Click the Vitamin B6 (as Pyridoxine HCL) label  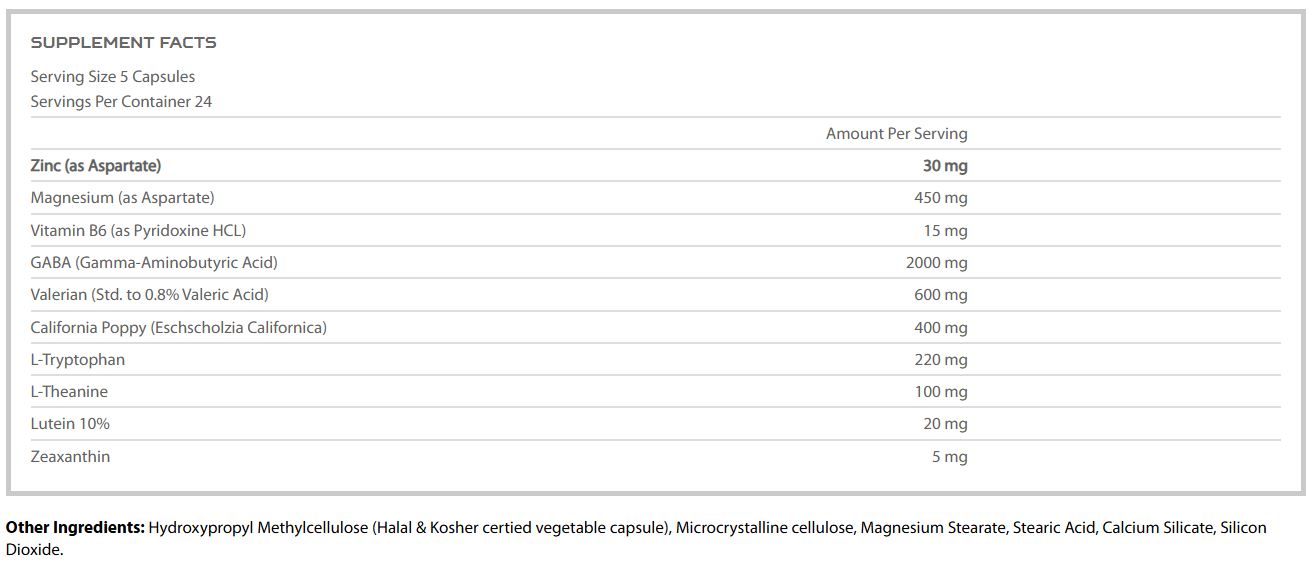click(x=138, y=231)
